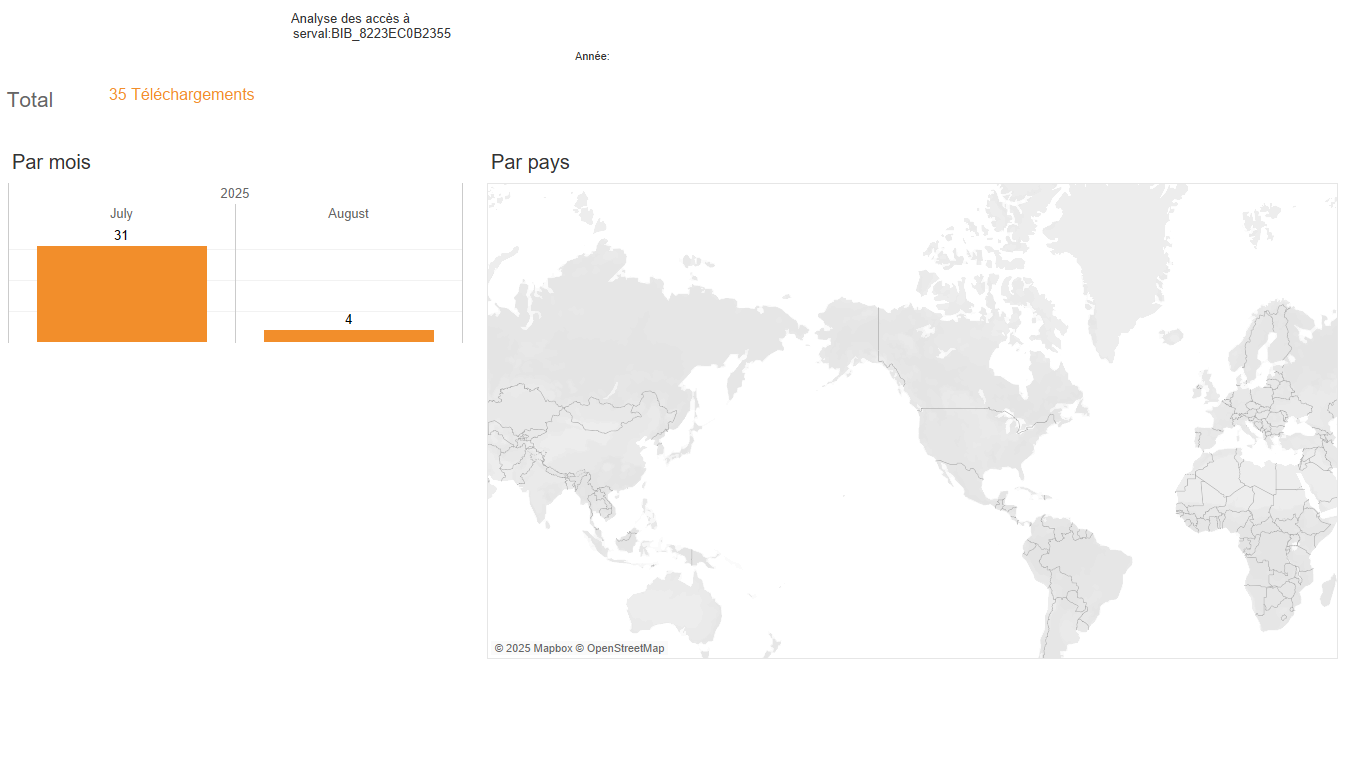Open the OpenStreetMap attribution link

tap(620, 649)
